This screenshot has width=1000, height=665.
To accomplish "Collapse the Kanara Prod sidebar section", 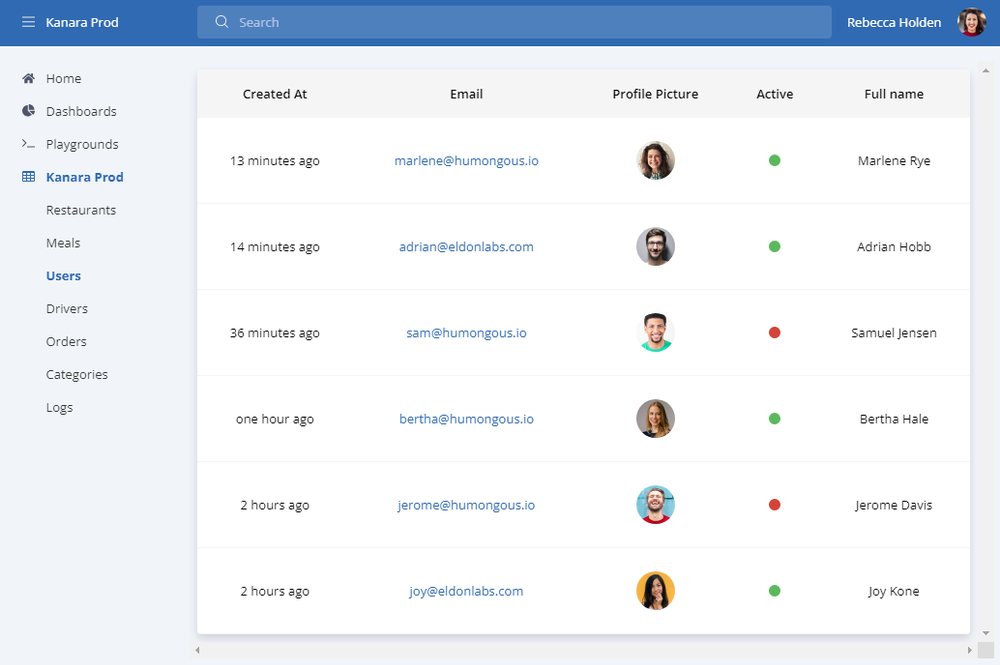I will (x=84, y=177).
